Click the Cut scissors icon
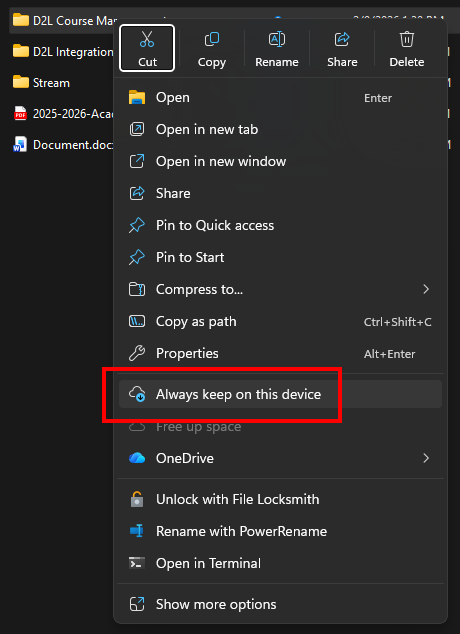This screenshot has width=460, height=634. [147, 40]
